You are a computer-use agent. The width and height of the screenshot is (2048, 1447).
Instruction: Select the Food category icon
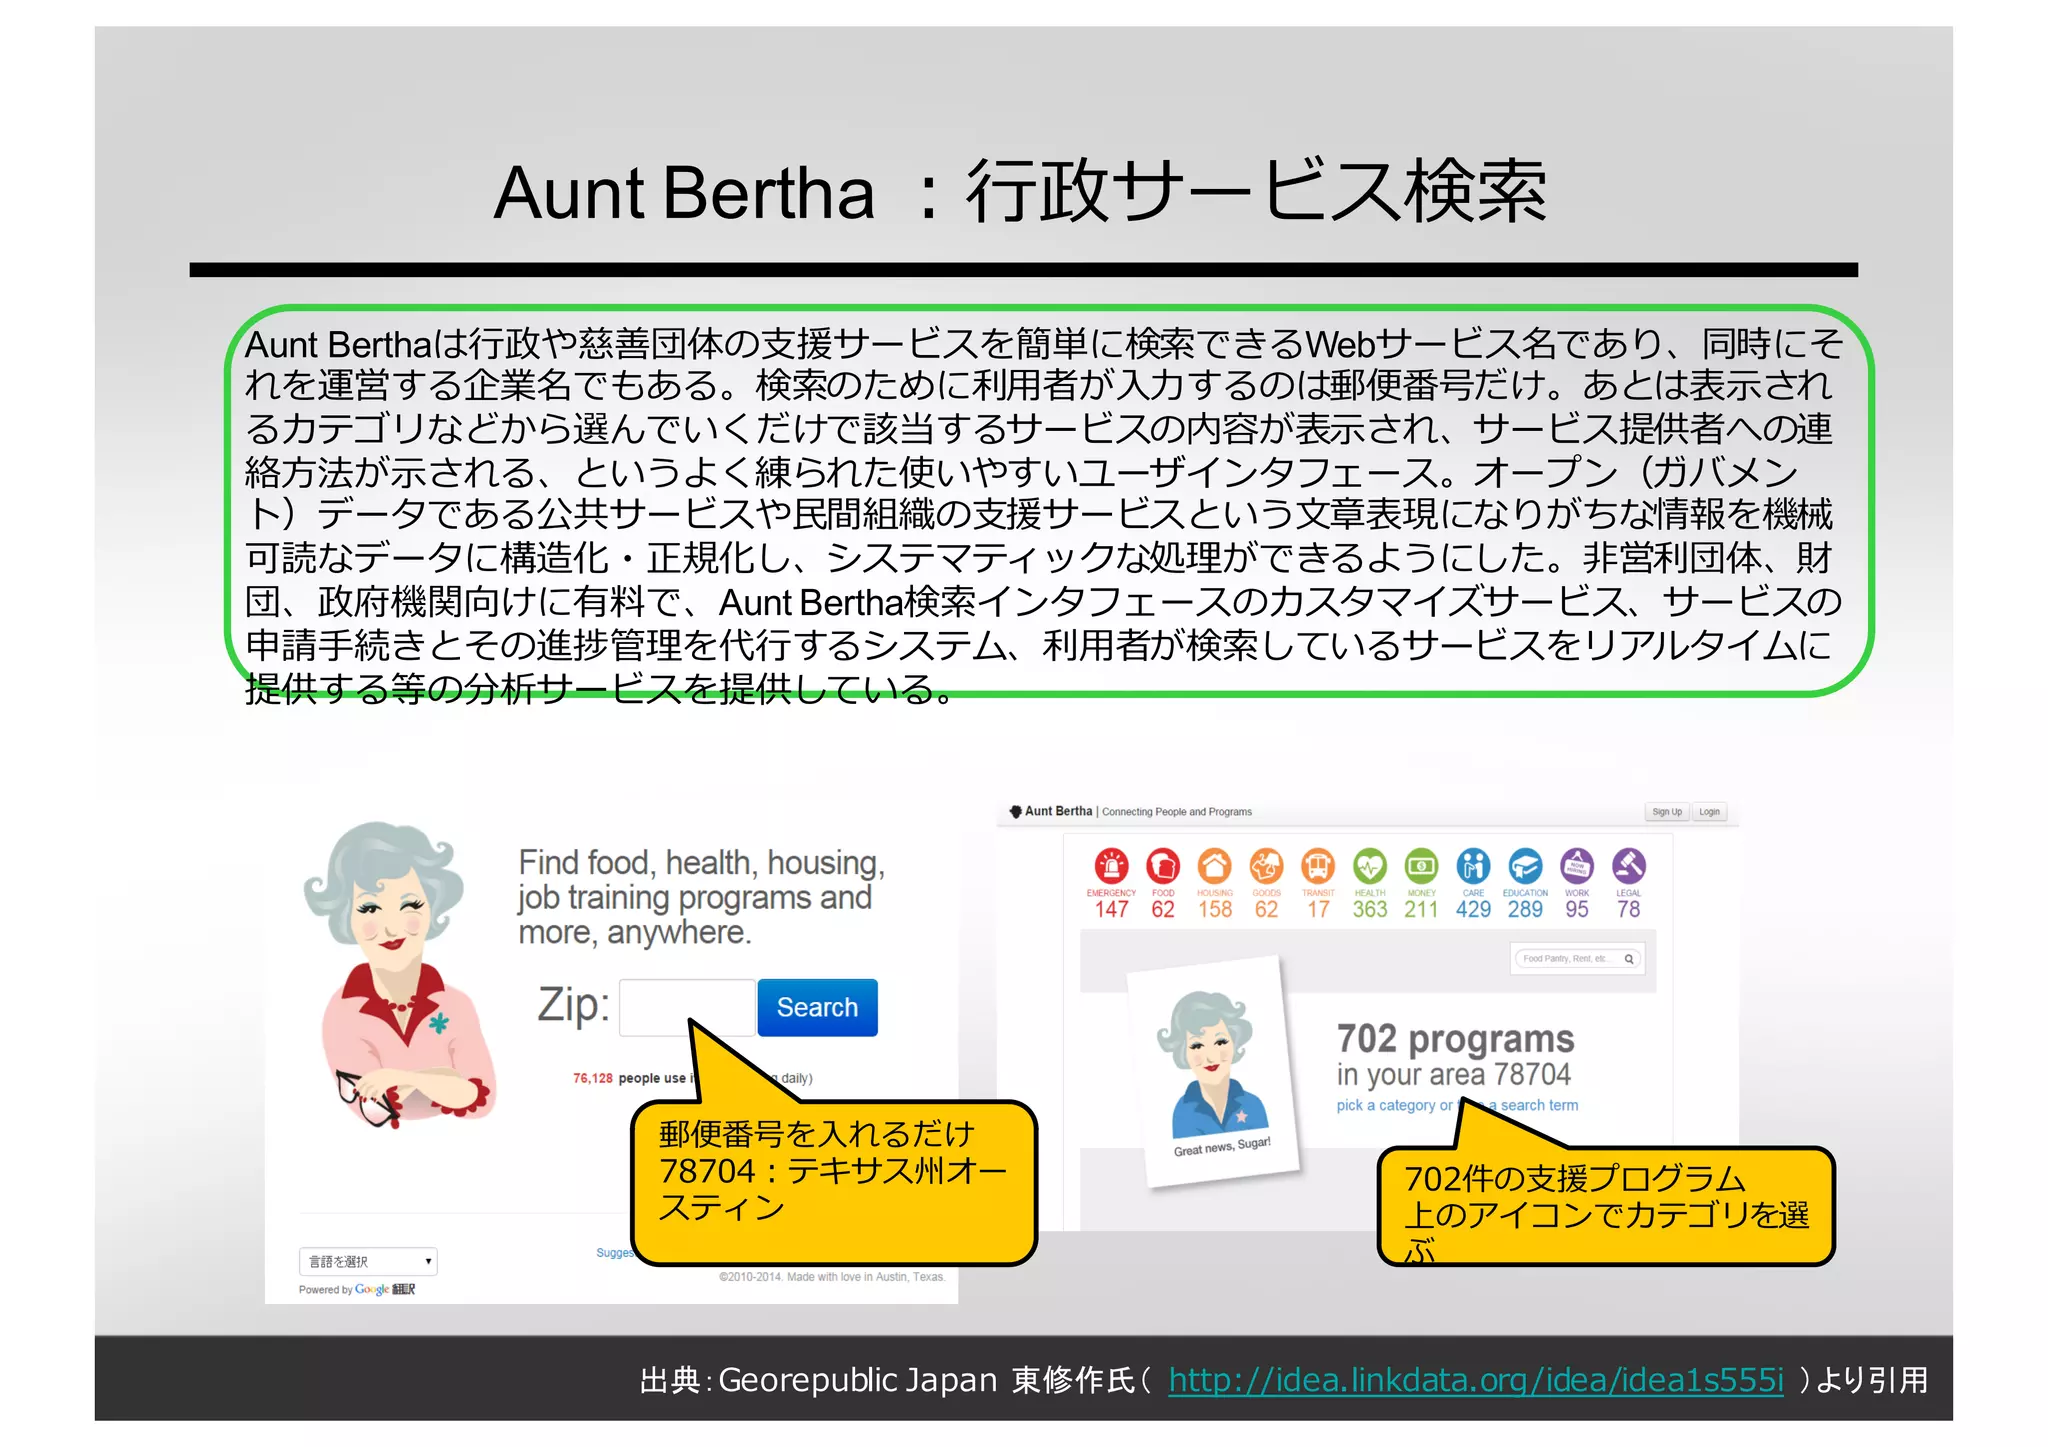pos(1162,866)
